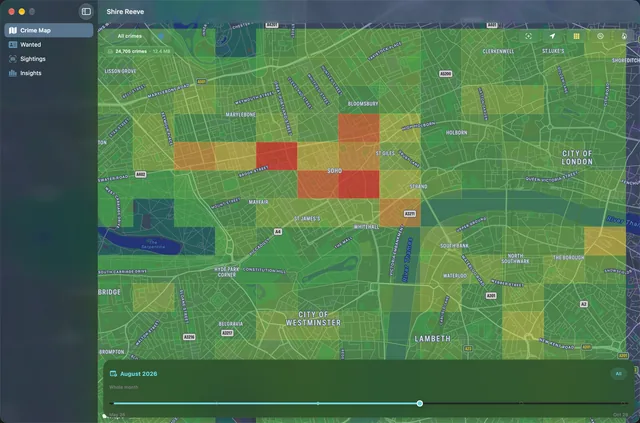Click the A3216 road badge

click(189, 337)
